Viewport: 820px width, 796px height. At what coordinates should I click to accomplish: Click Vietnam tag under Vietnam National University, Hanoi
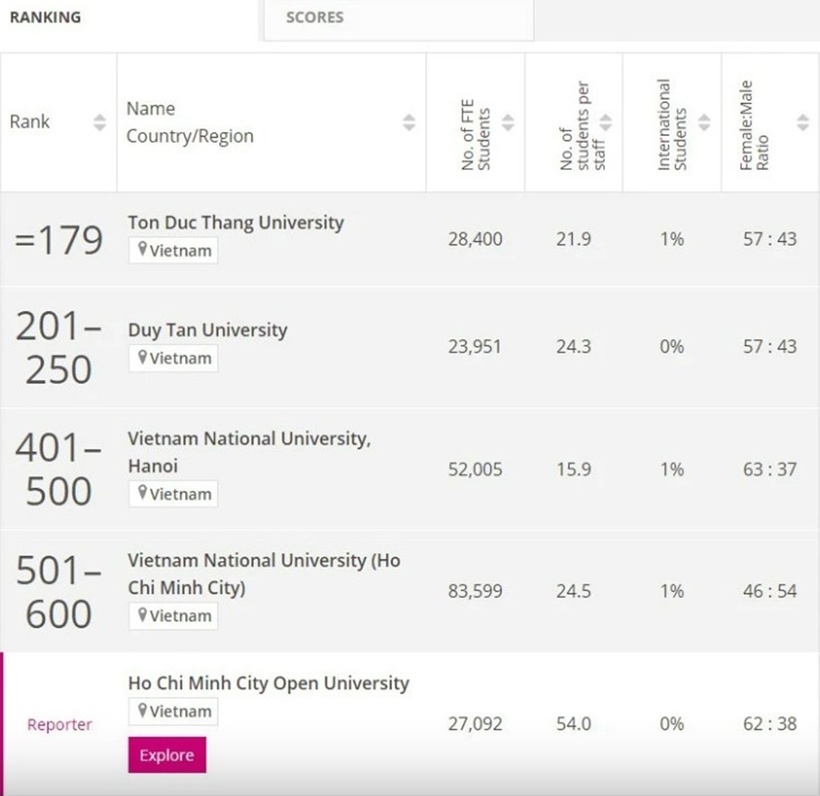tap(174, 494)
